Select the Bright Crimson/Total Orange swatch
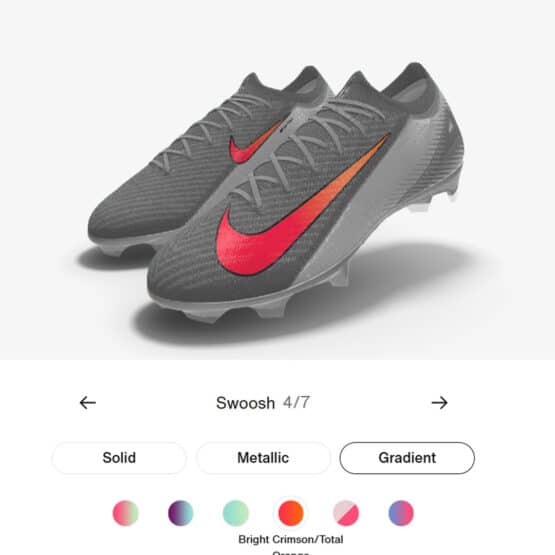Viewport: 555px width, 555px height. click(x=291, y=513)
